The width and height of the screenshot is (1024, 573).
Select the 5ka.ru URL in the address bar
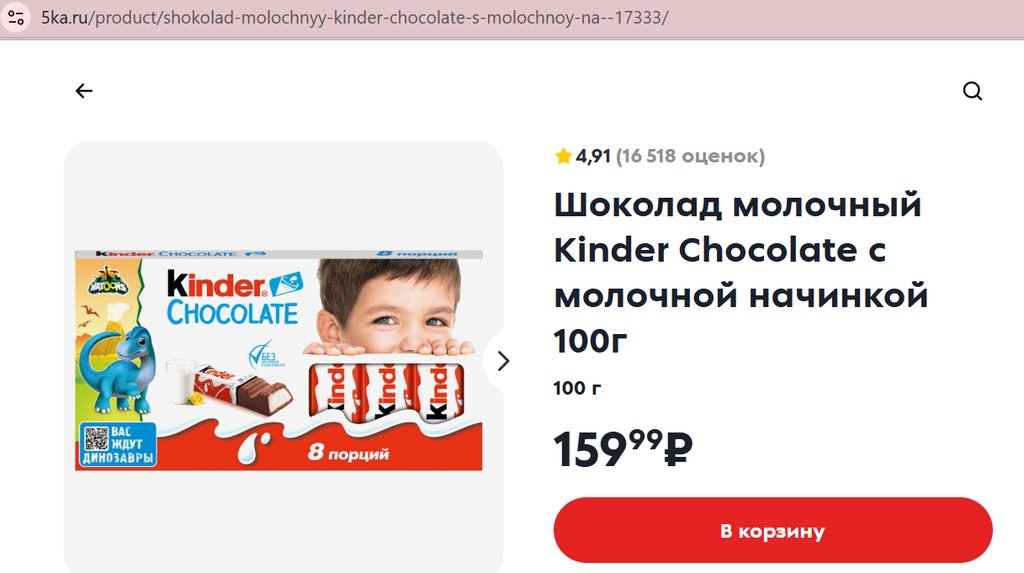355,17
